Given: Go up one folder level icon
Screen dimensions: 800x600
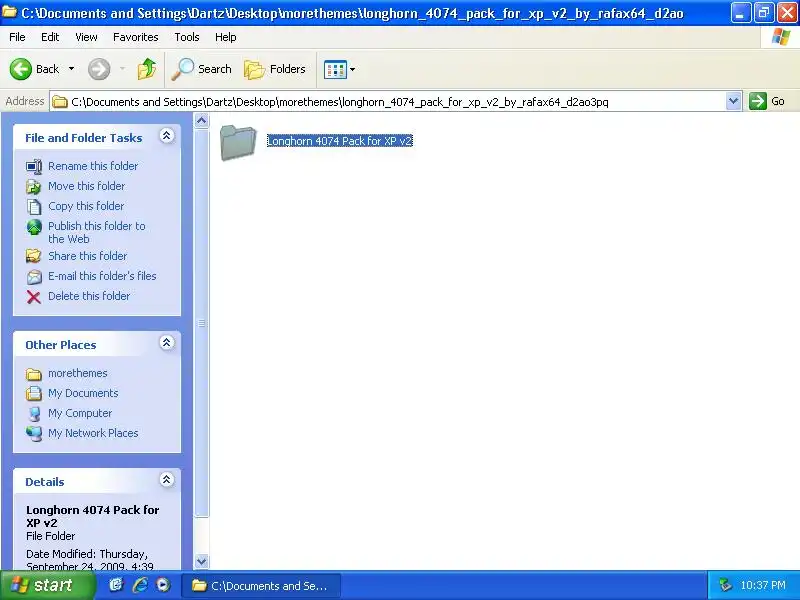Looking at the screenshot, I should [x=147, y=69].
